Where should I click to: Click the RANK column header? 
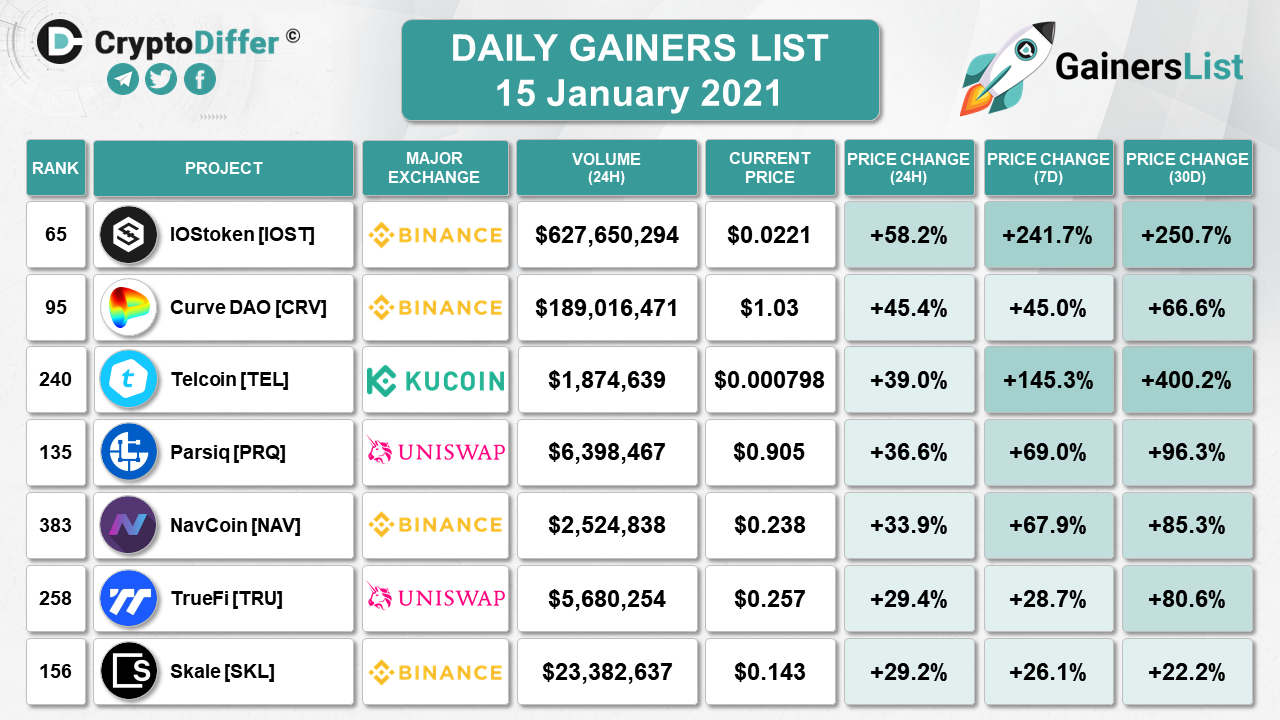56,168
